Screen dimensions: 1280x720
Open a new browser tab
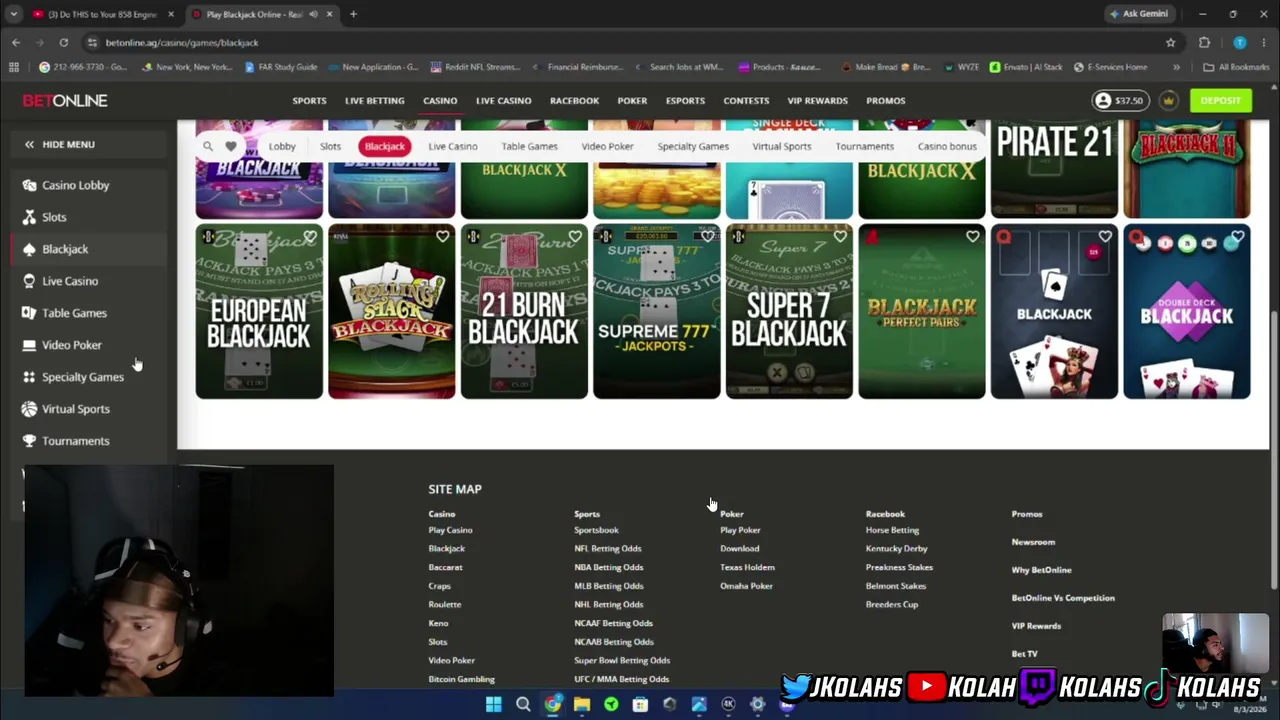point(353,14)
